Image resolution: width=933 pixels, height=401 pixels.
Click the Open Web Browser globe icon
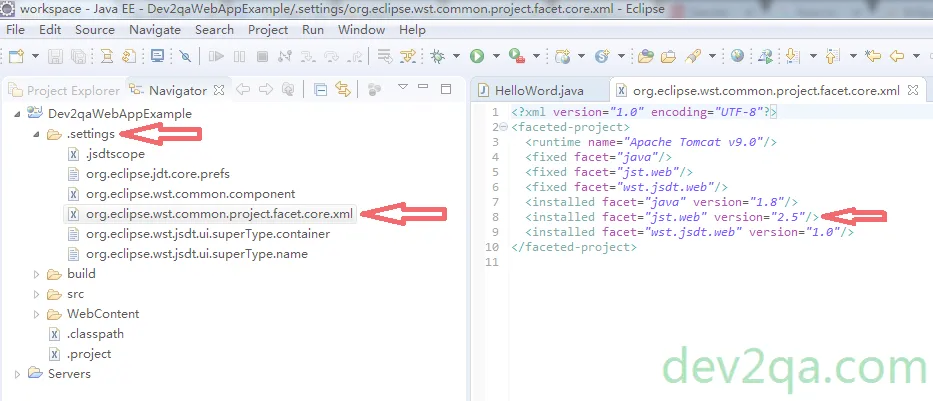[x=737, y=57]
